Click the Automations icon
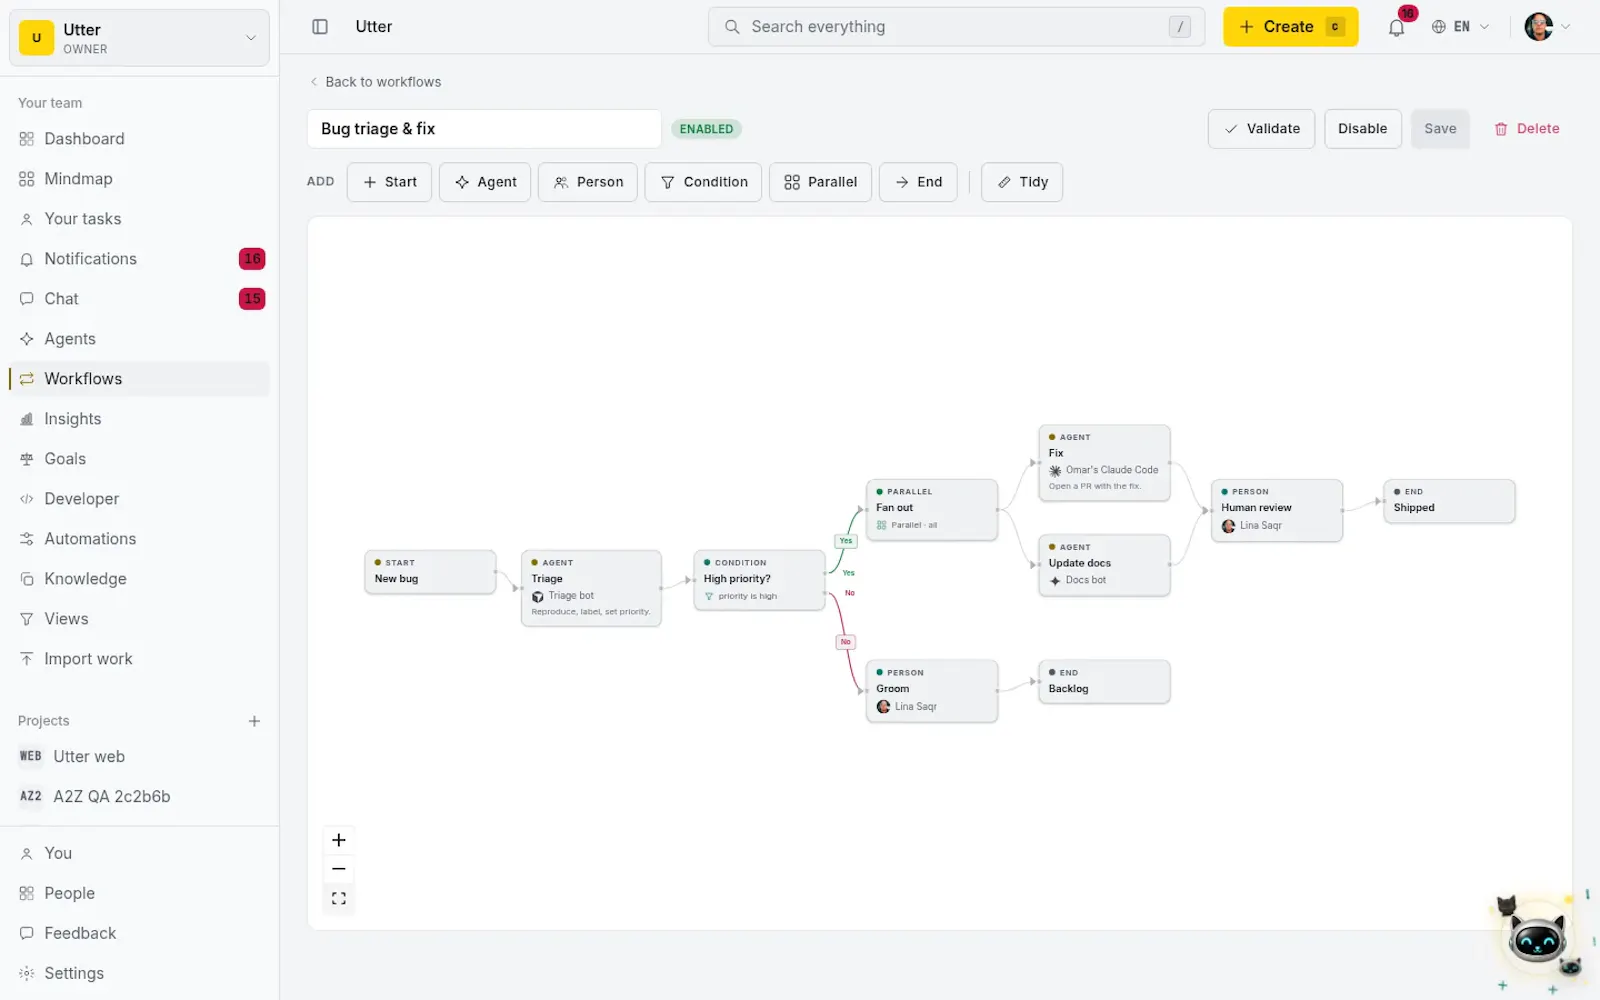The height and width of the screenshot is (1000, 1600). click(27, 539)
